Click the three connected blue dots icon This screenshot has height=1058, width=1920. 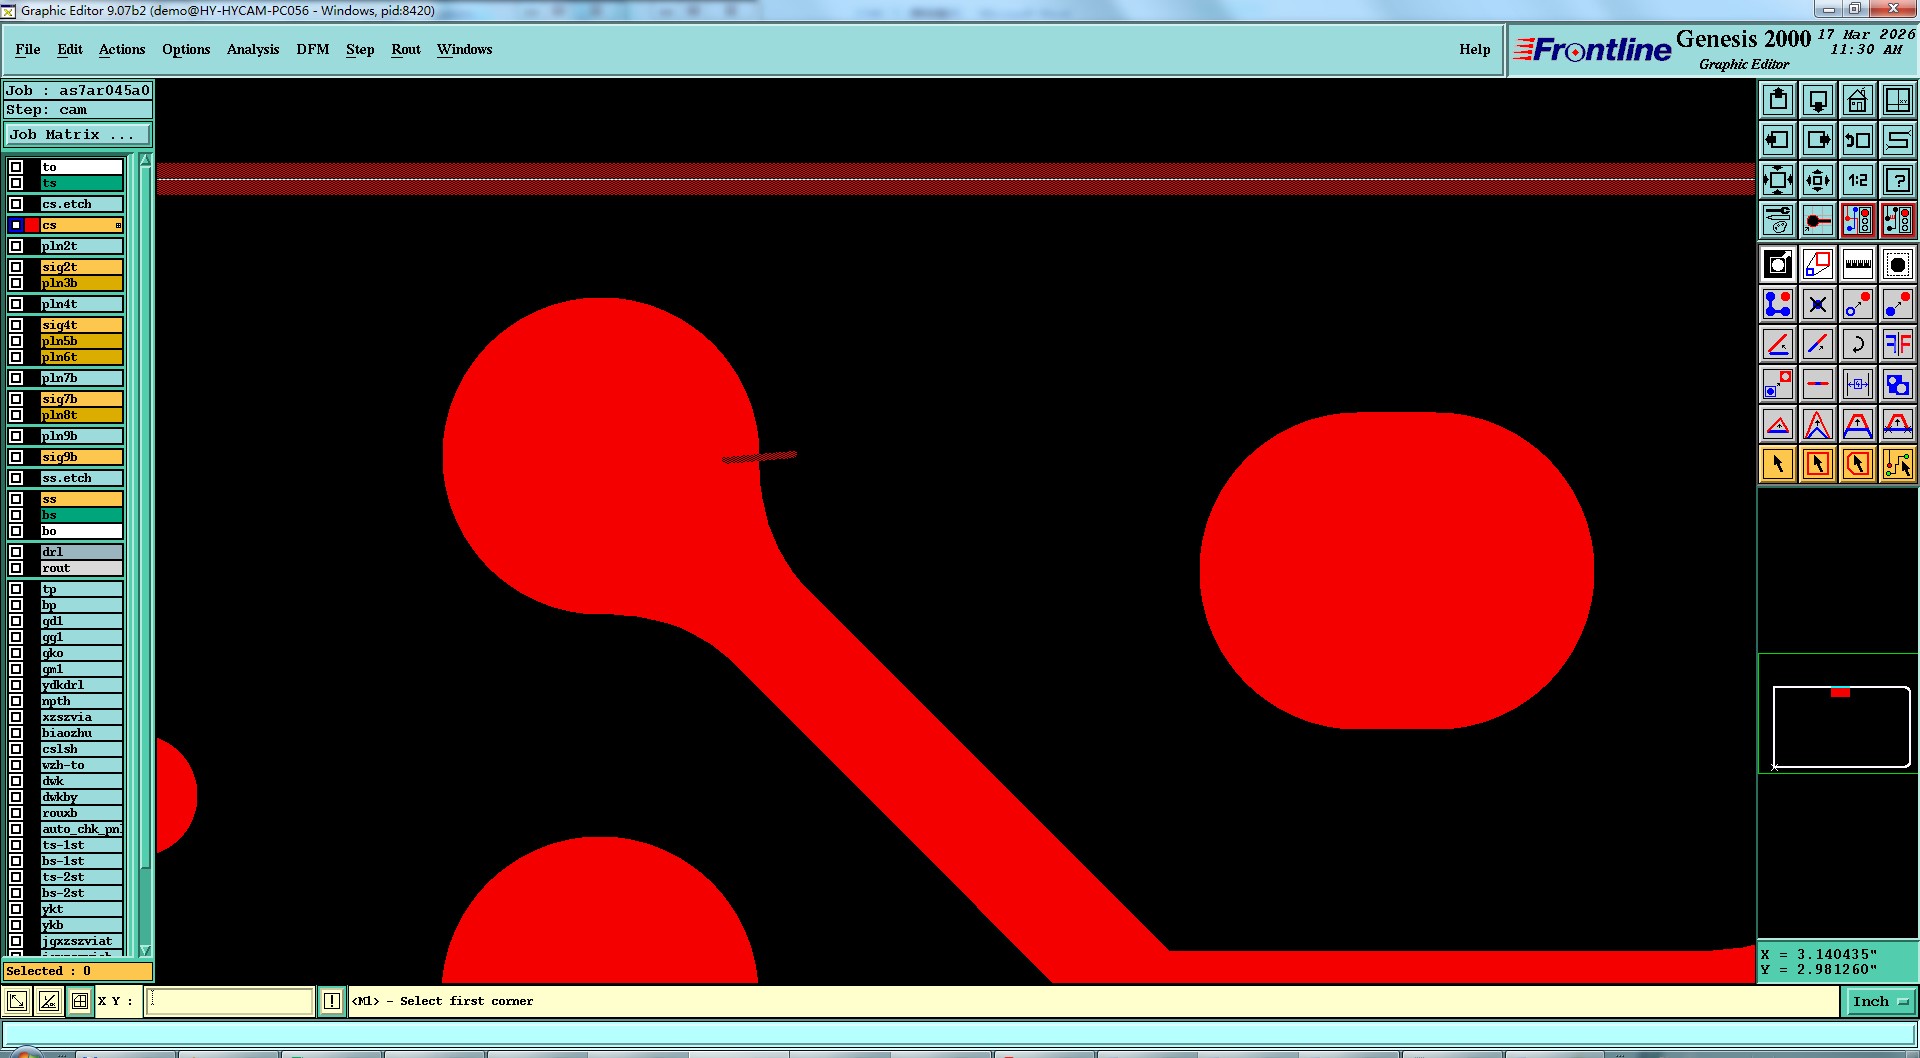(1778, 304)
